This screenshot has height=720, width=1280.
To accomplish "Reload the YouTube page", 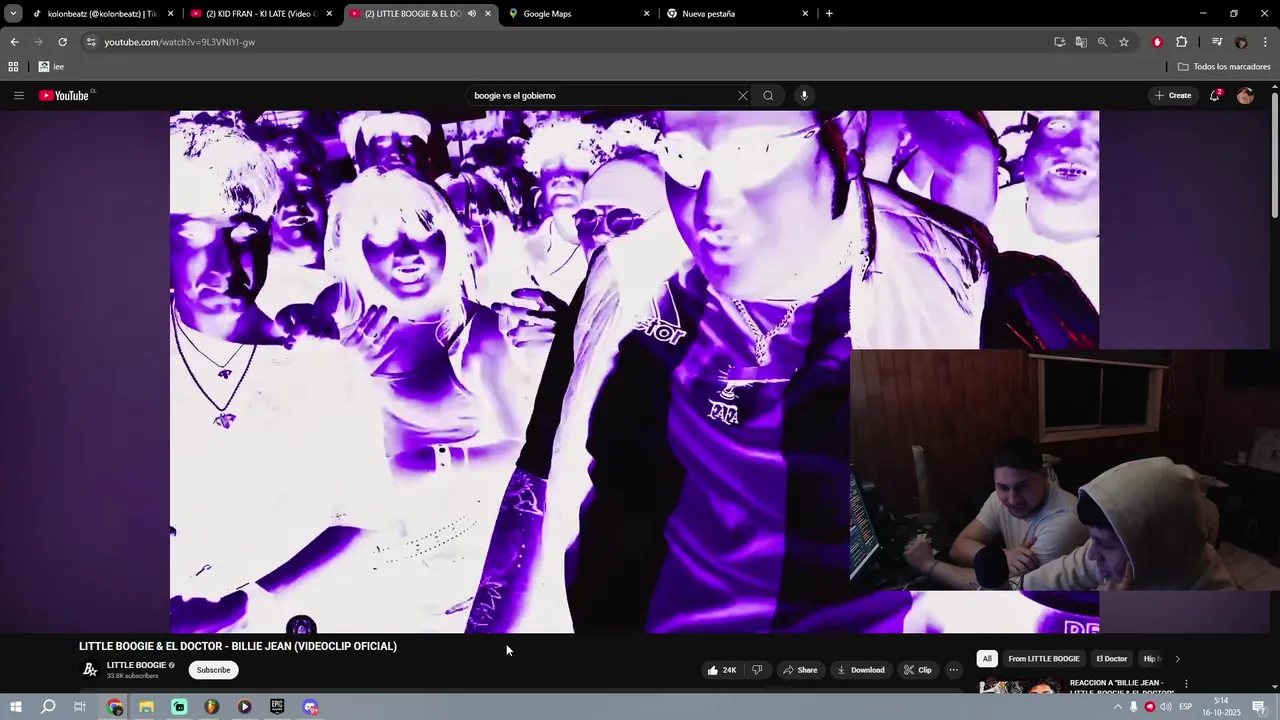I will [x=62, y=42].
